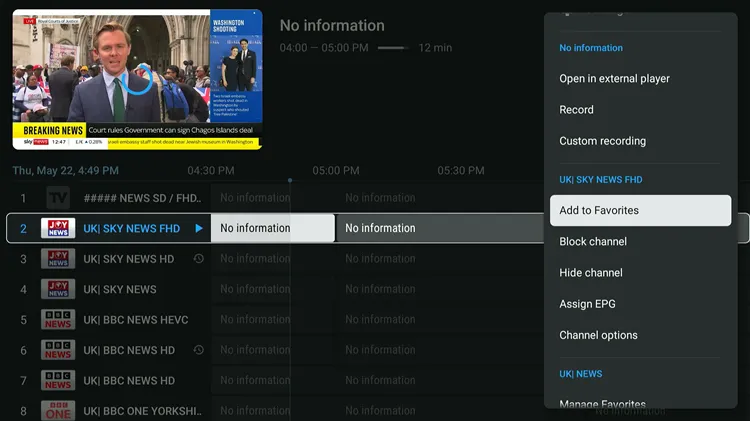The width and height of the screenshot is (750, 421).
Task: Click the BBC News logo on channel 5
Action: tap(58, 320)
